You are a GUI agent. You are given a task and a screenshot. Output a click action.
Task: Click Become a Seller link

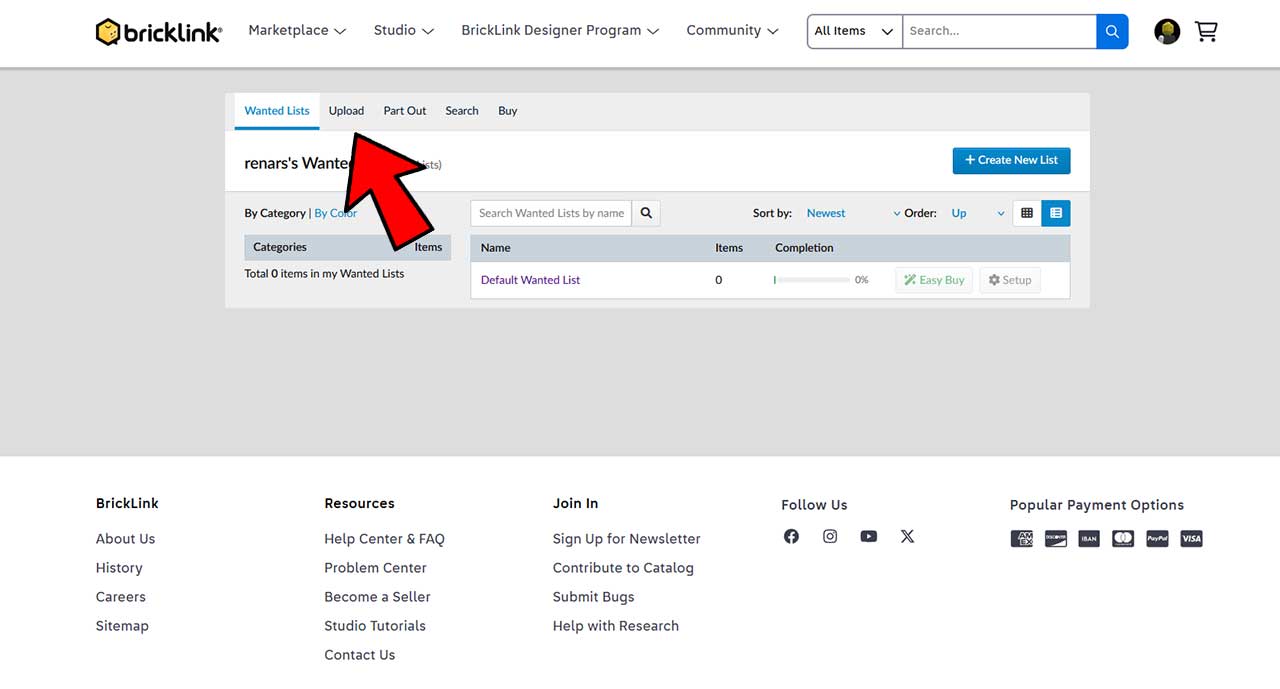pos(377,597)
